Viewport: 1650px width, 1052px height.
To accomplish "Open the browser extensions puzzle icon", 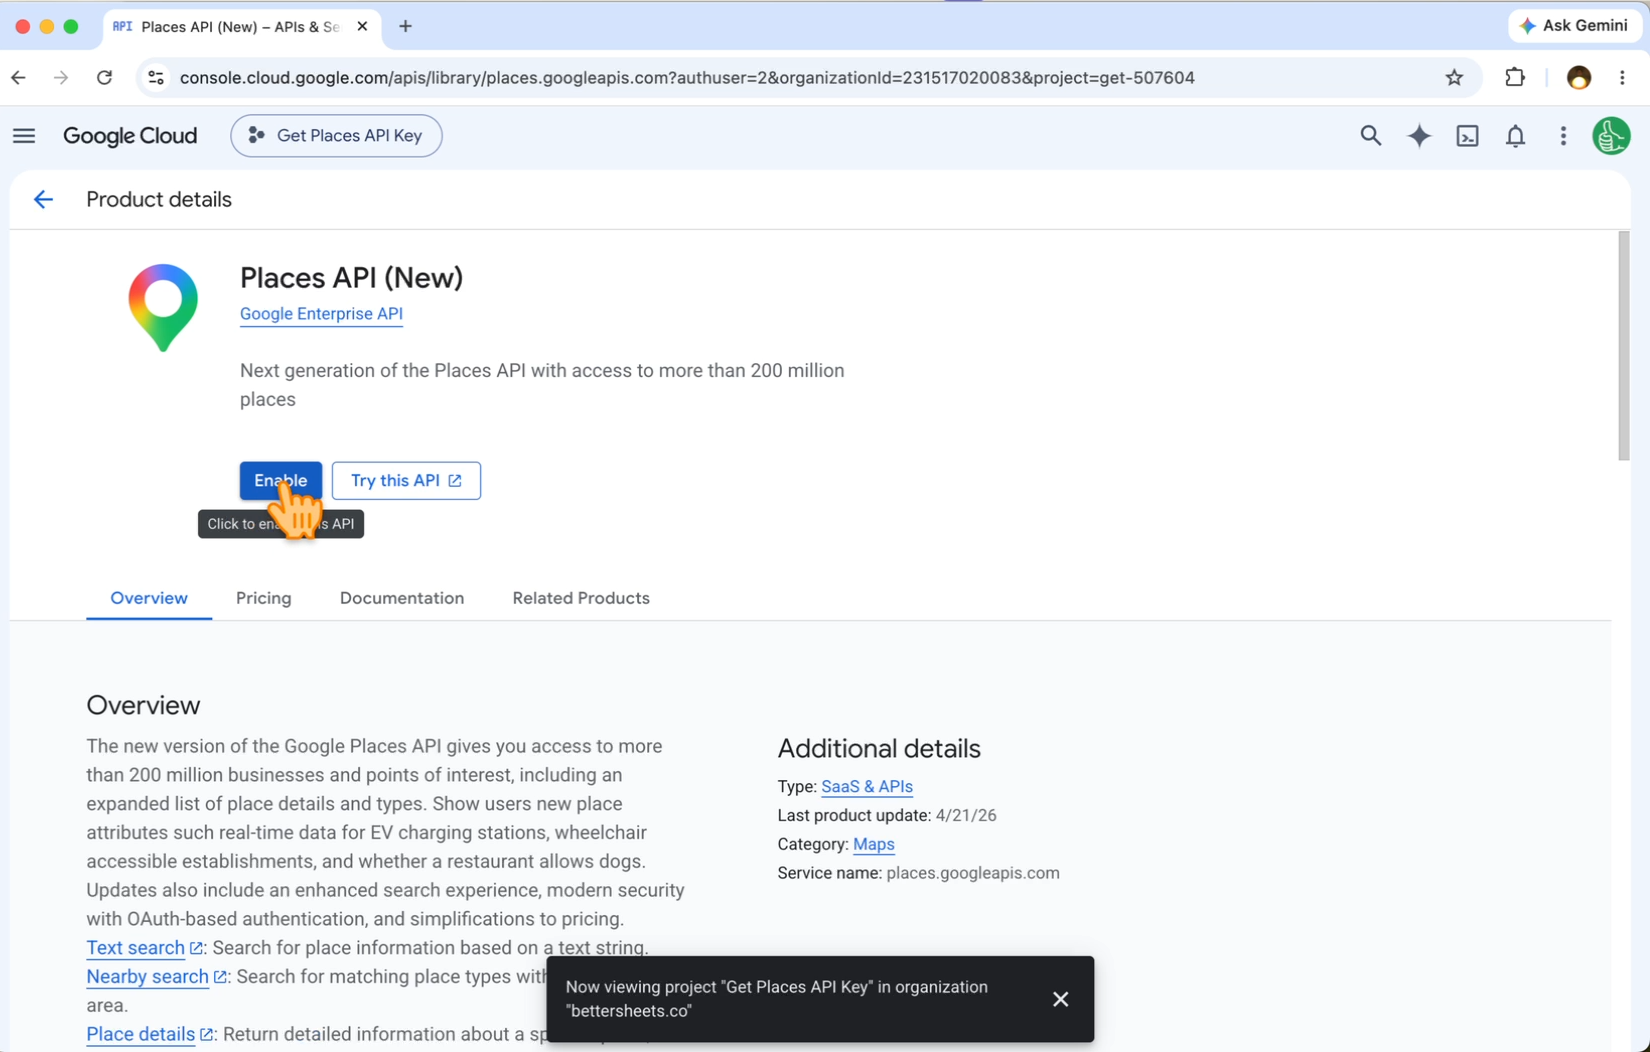I will 1515,78.
